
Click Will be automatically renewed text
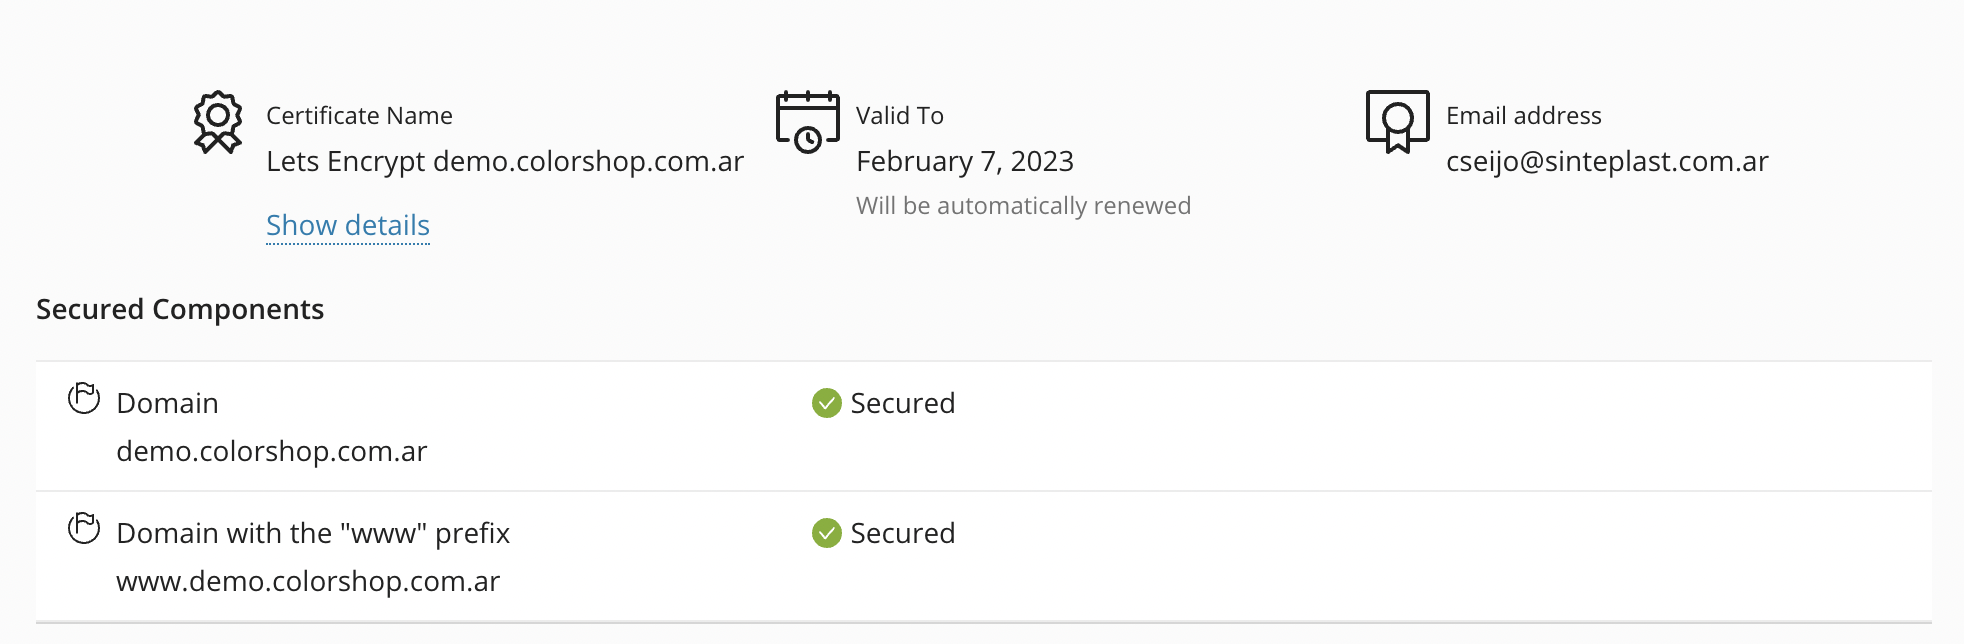[x=1022, y=206]
